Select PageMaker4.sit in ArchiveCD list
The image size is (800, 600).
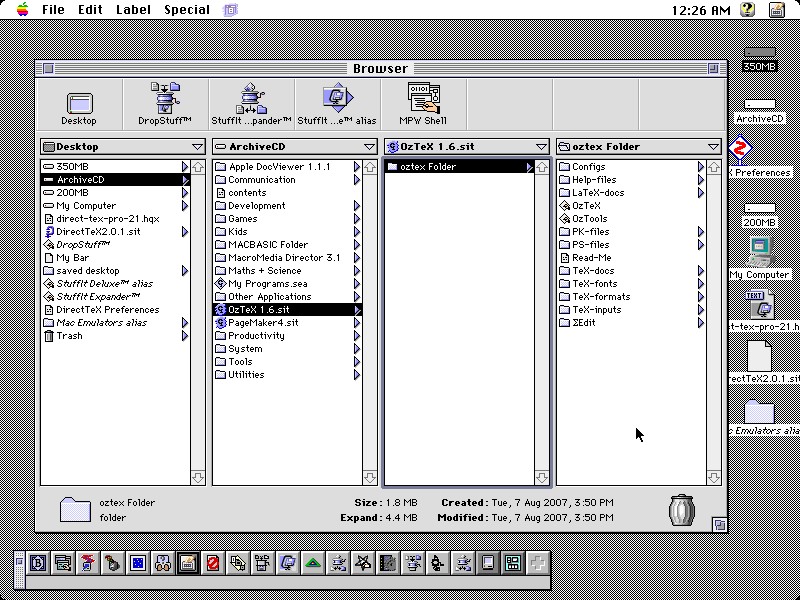pos(263,323)
